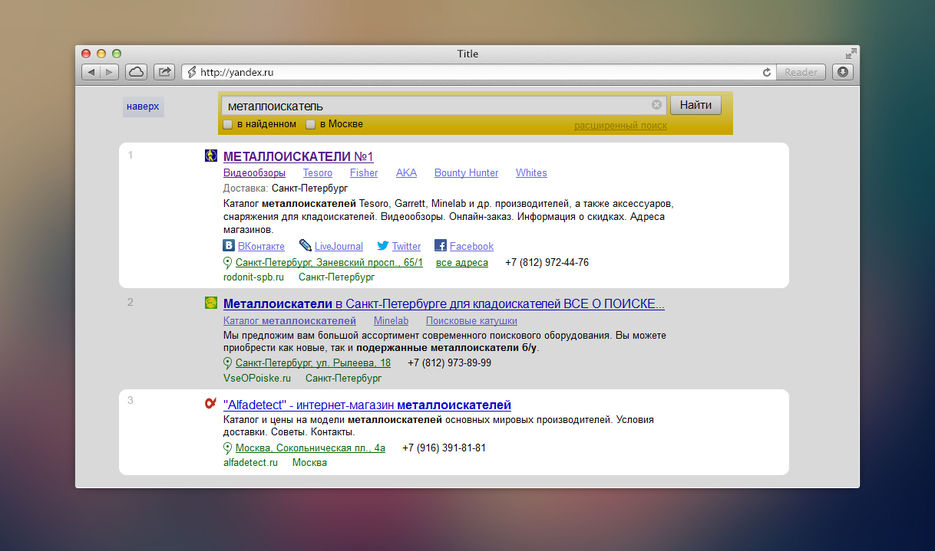Click the map pin next to Сокольническая пл. address

[227, 448]
